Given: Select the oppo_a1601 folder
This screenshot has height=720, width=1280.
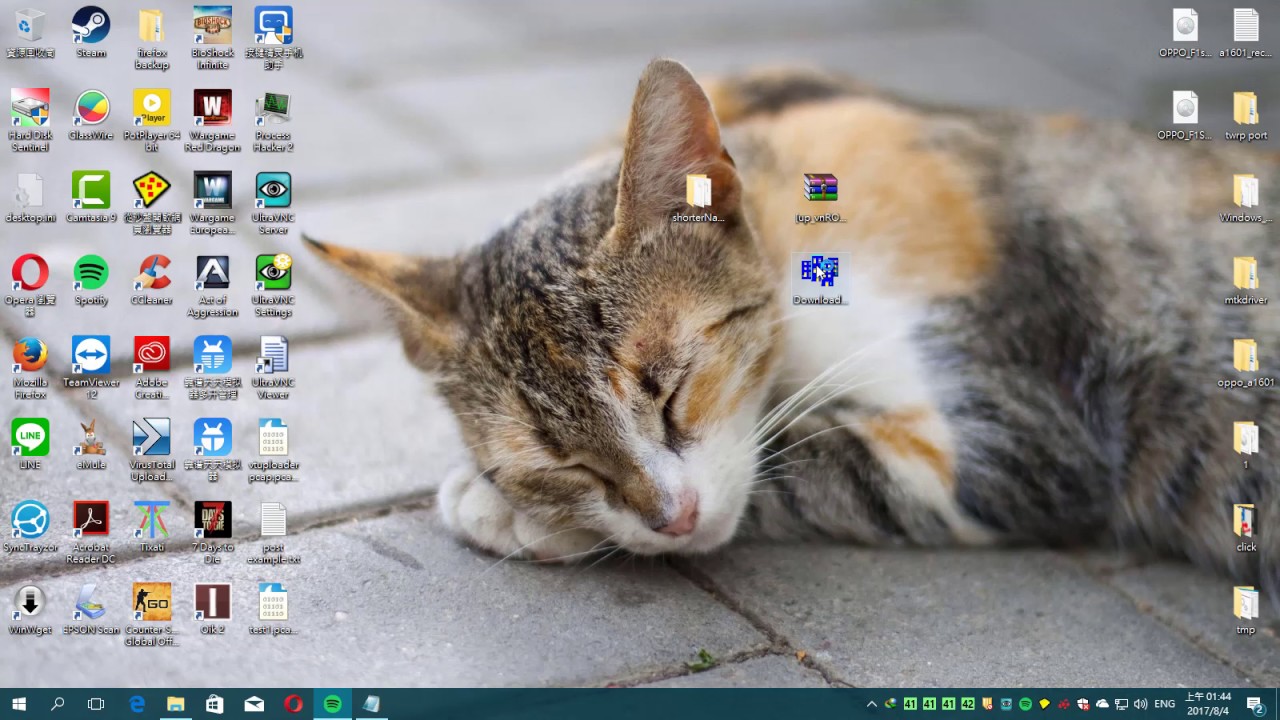Looking at the screenshot, I should 1245,362.
